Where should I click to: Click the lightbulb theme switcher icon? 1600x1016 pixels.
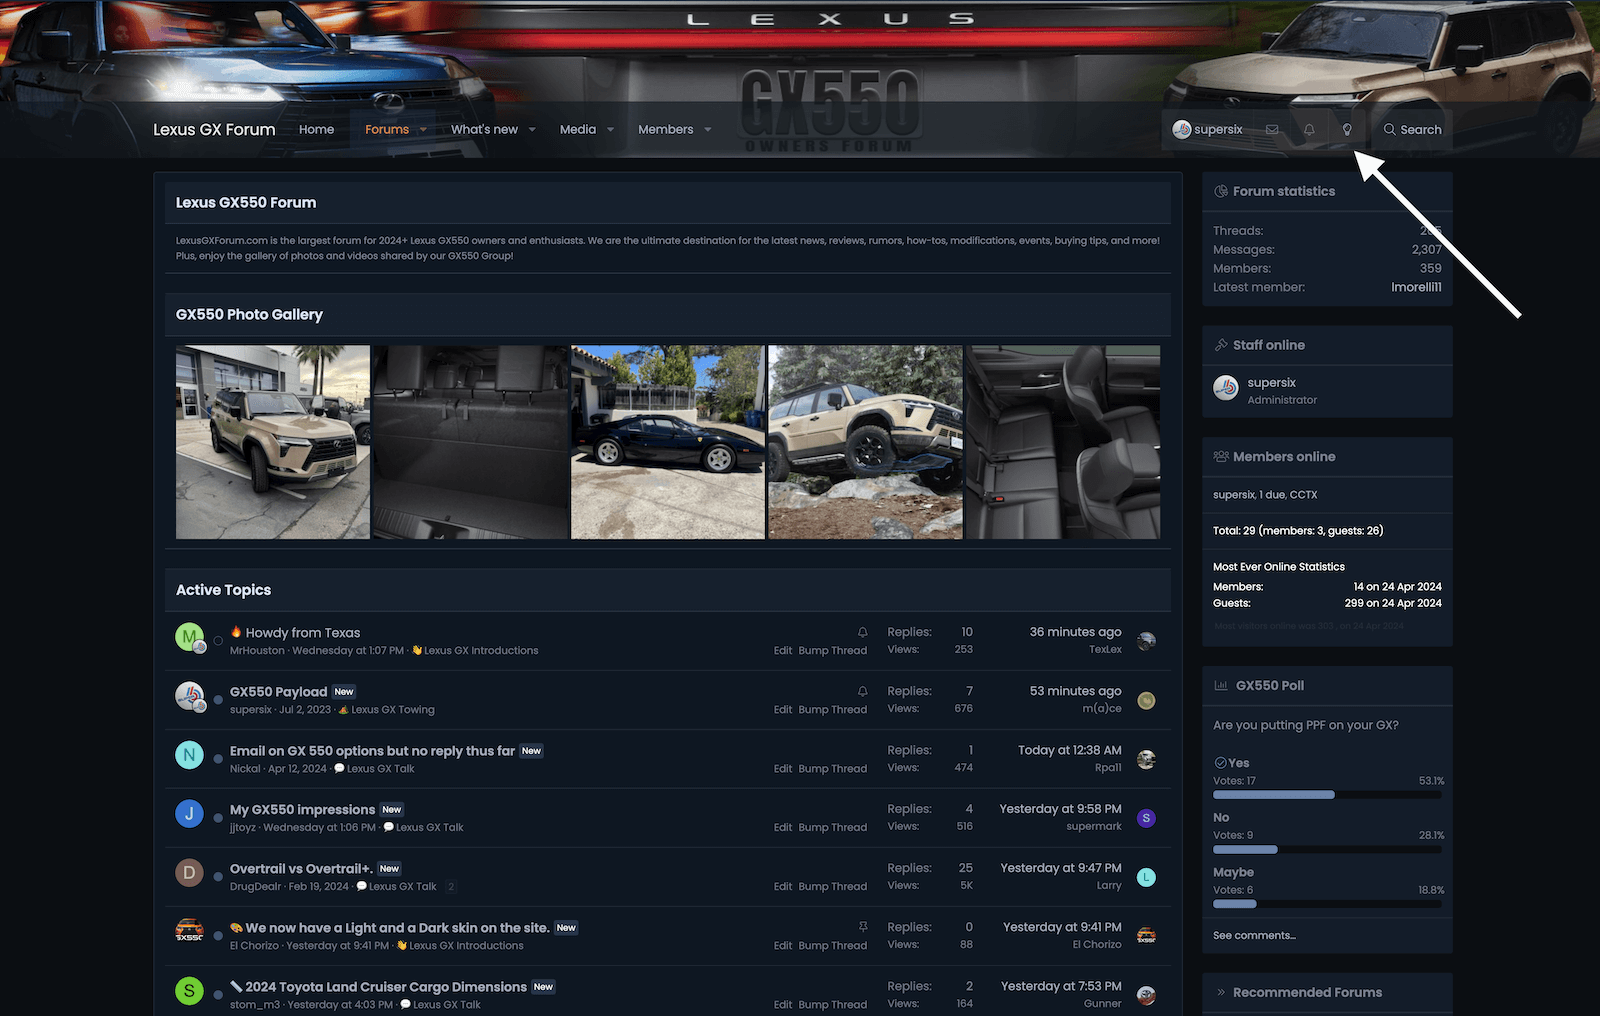point(1347,130)
